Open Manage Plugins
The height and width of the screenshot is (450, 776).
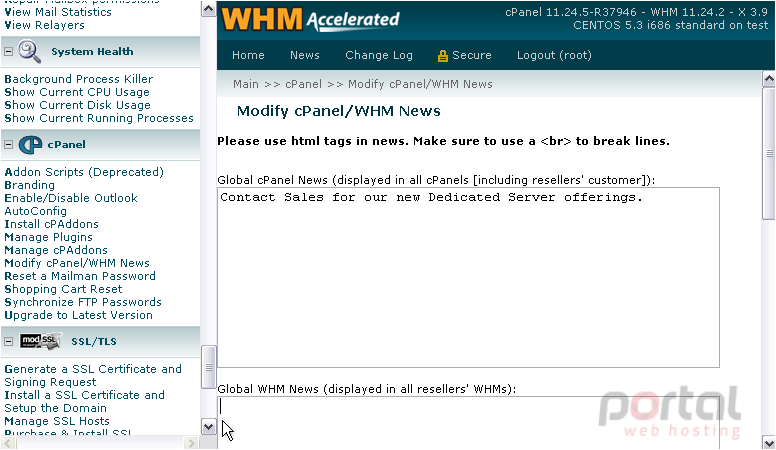click(x=48, y=237)
